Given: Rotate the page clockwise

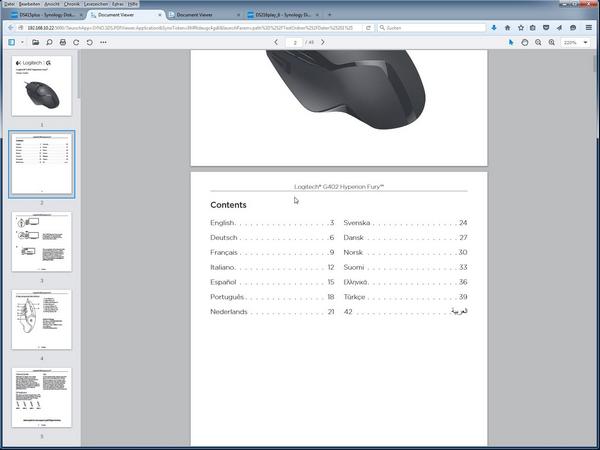Looking at the screenshot, I should 76,42.
